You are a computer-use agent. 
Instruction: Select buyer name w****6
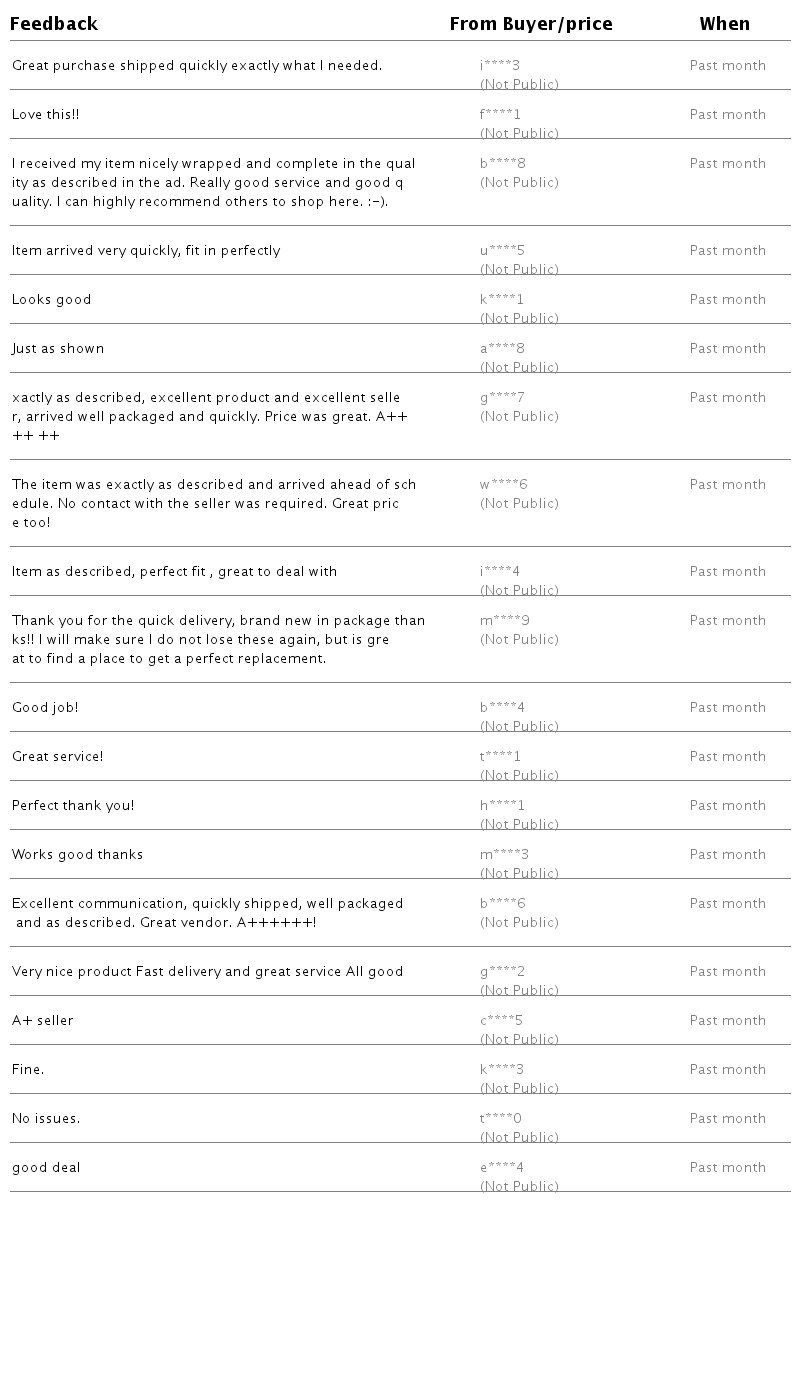click(x=504, y=485)
